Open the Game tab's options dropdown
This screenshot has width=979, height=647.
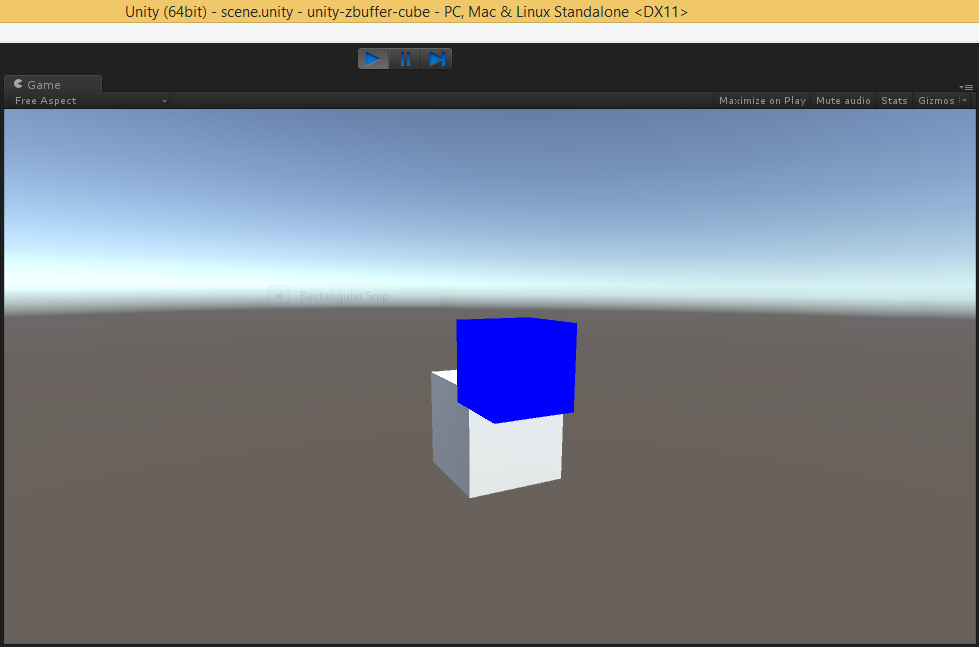966,86
